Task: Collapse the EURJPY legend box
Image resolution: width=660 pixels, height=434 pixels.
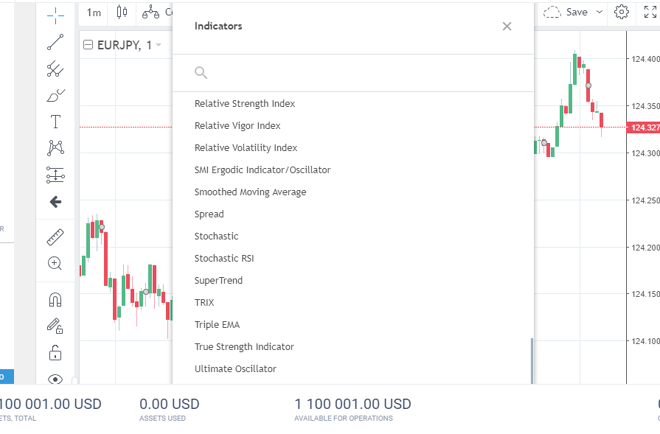Action: pos(88,46)
